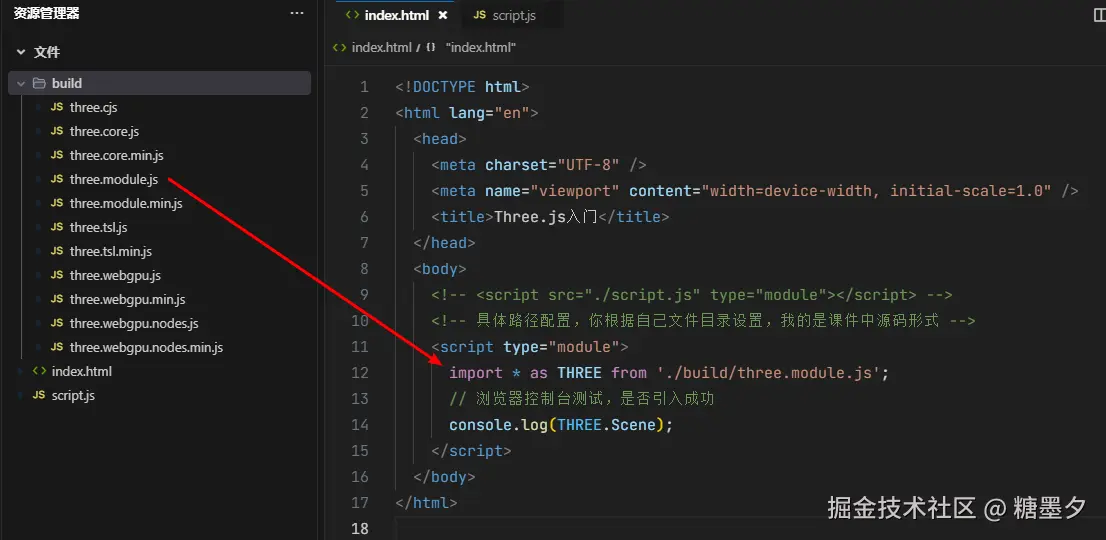Image resolution: width=1106 pixels, height=540 pixels.
Task: Click the HTML icon beside index.html in tree
Action: point(40,371)
